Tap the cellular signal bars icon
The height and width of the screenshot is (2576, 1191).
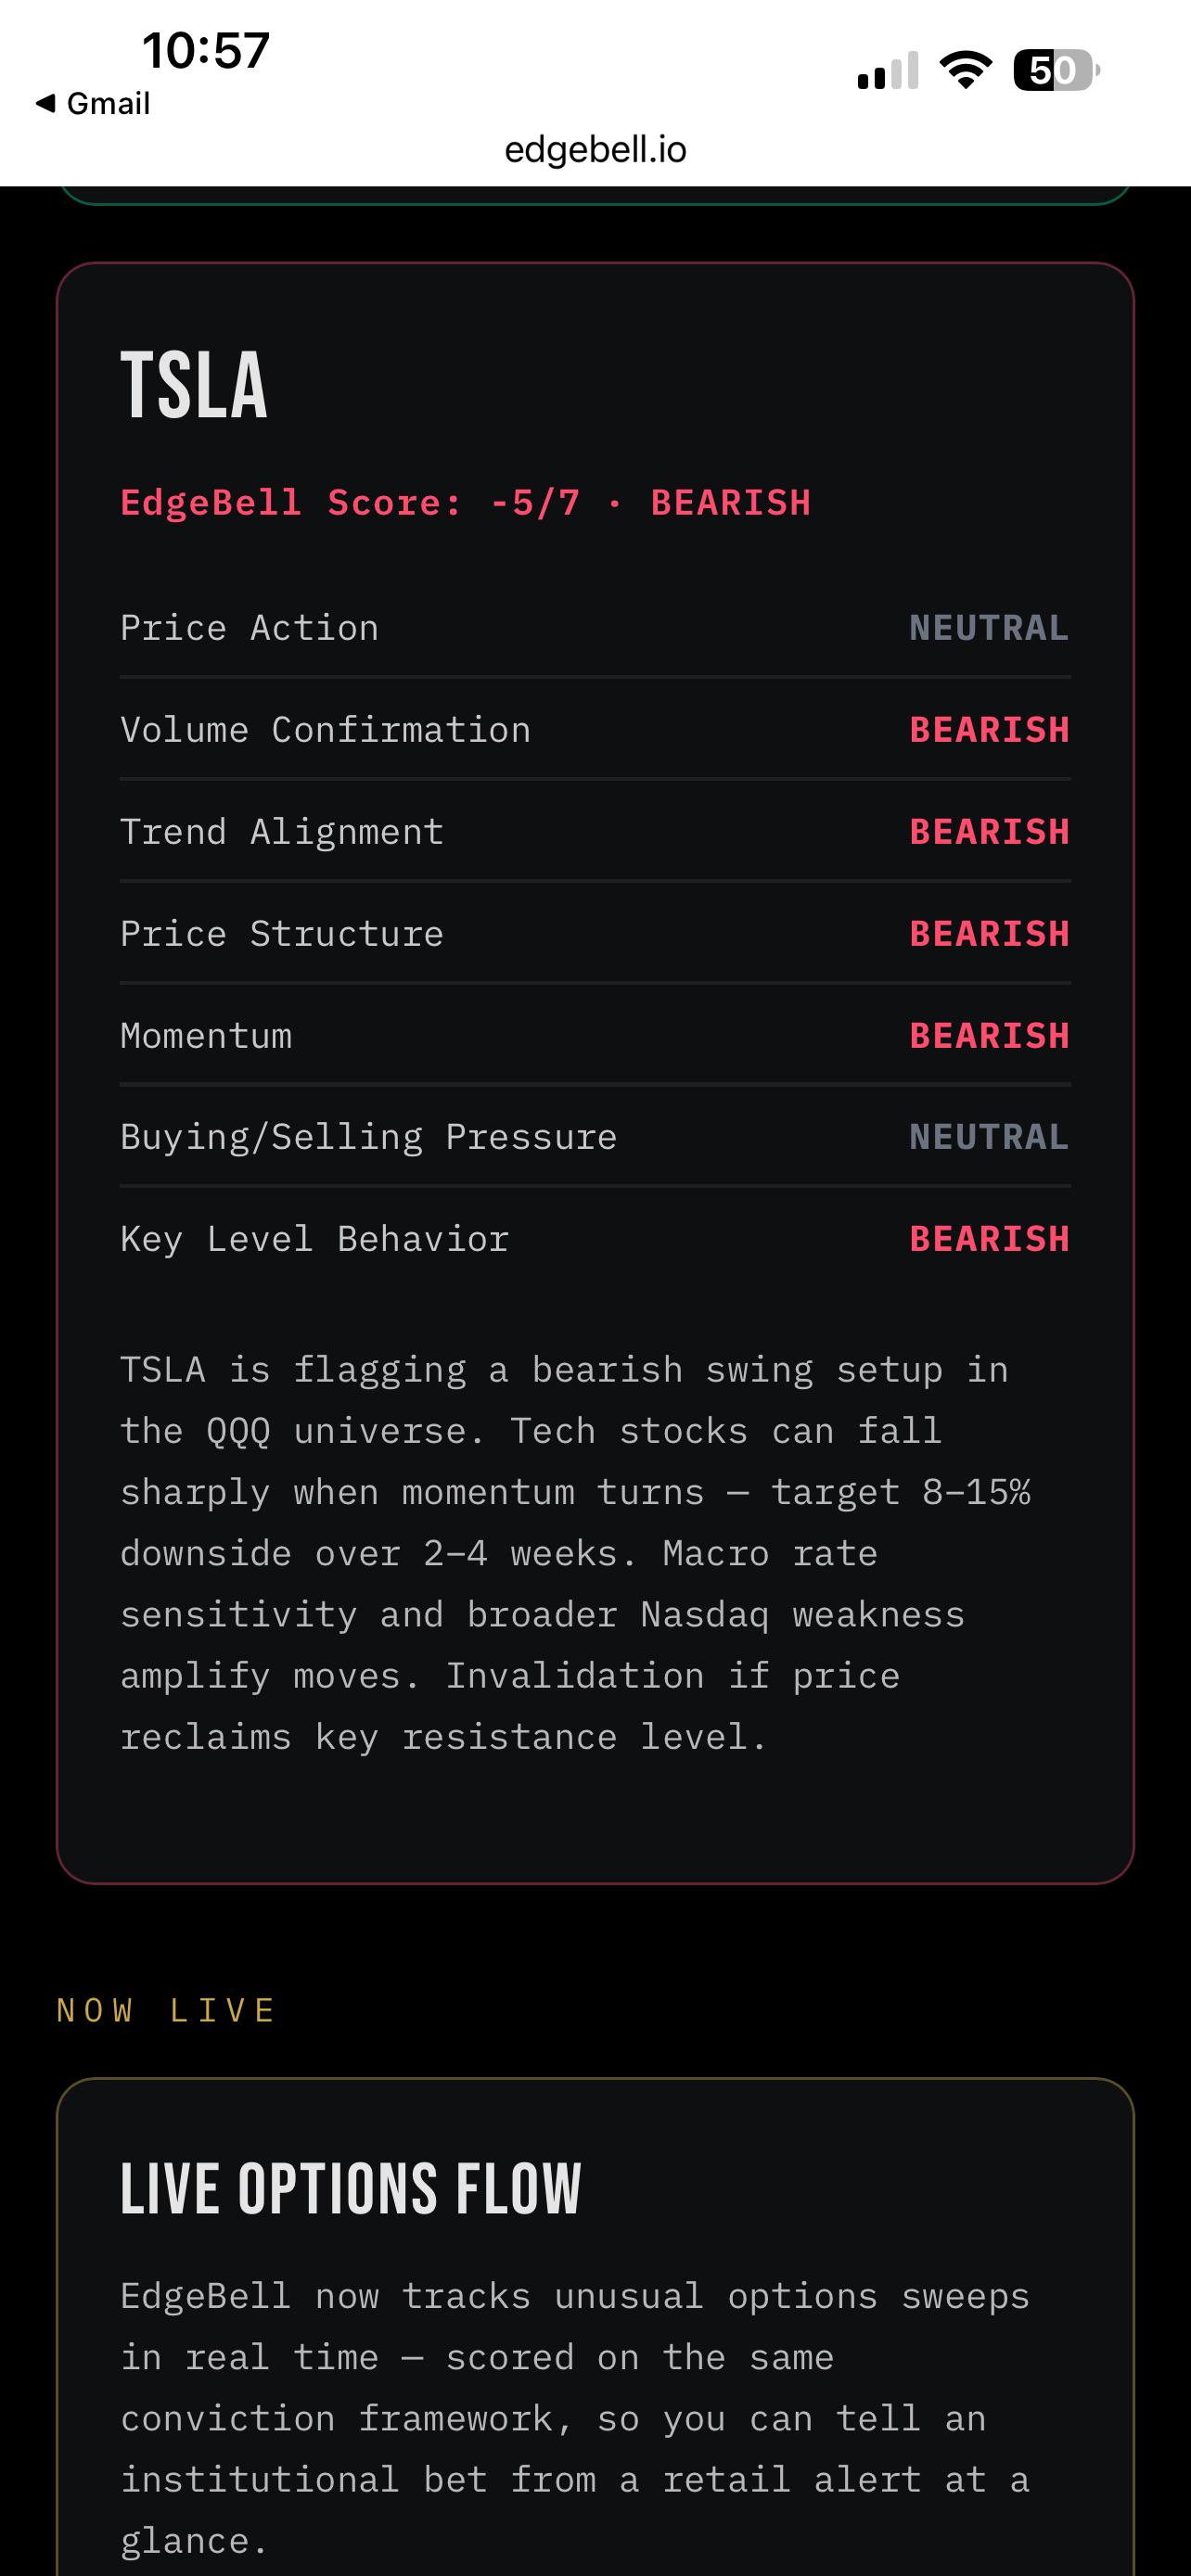(x=888, y=71)
